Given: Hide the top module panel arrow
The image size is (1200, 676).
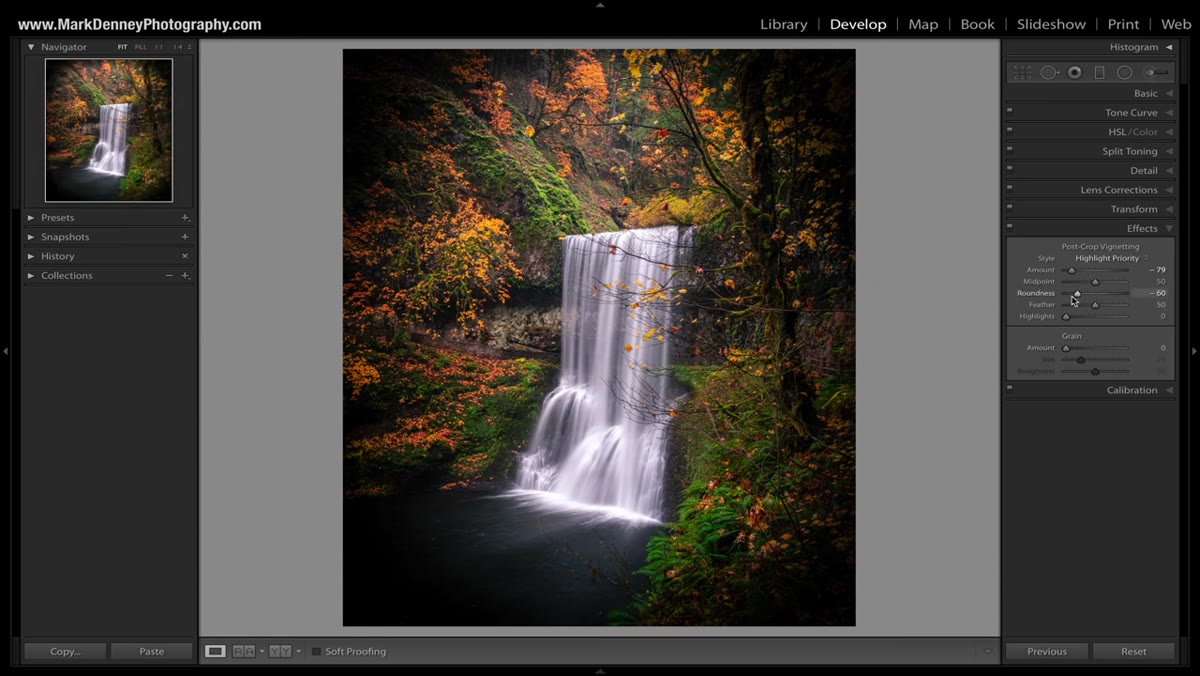Looking at the screenshot, I should [x=600, y=4].
